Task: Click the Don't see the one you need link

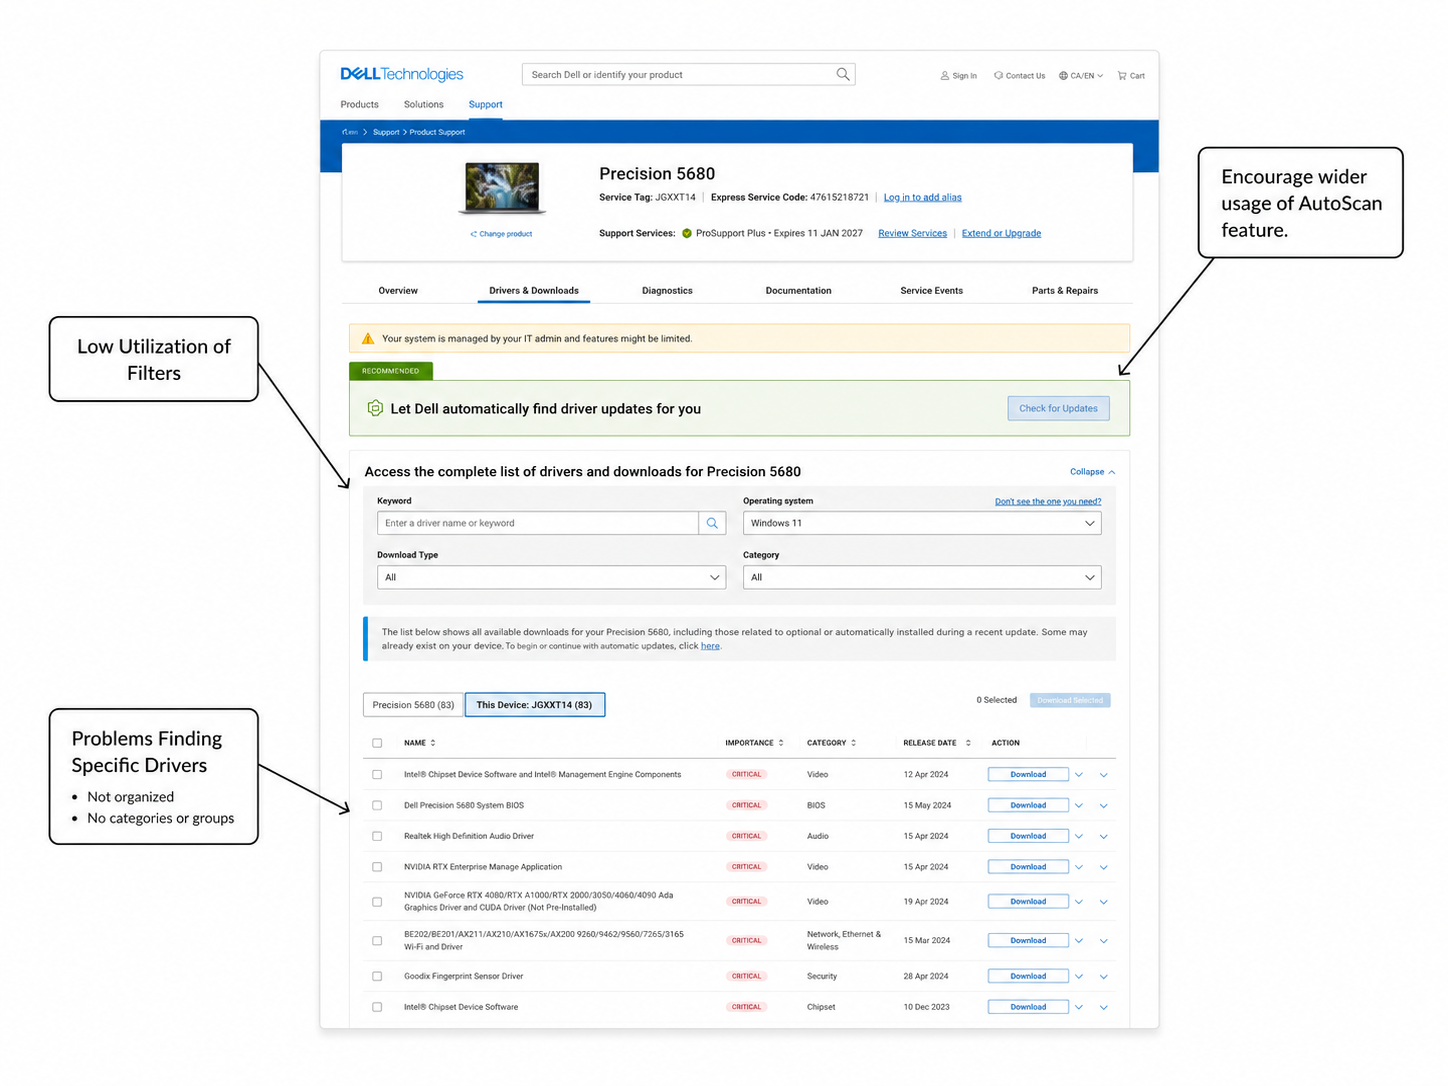Action: (1048, 501)
